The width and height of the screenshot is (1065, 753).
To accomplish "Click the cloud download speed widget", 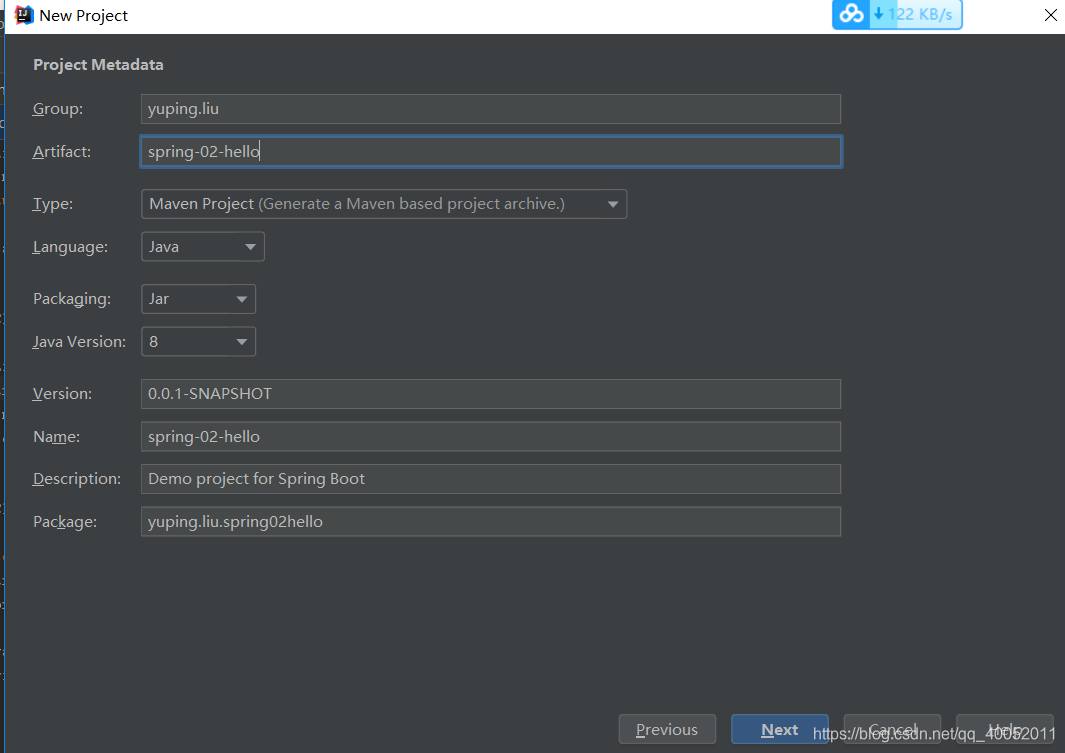I will [897, 14].
